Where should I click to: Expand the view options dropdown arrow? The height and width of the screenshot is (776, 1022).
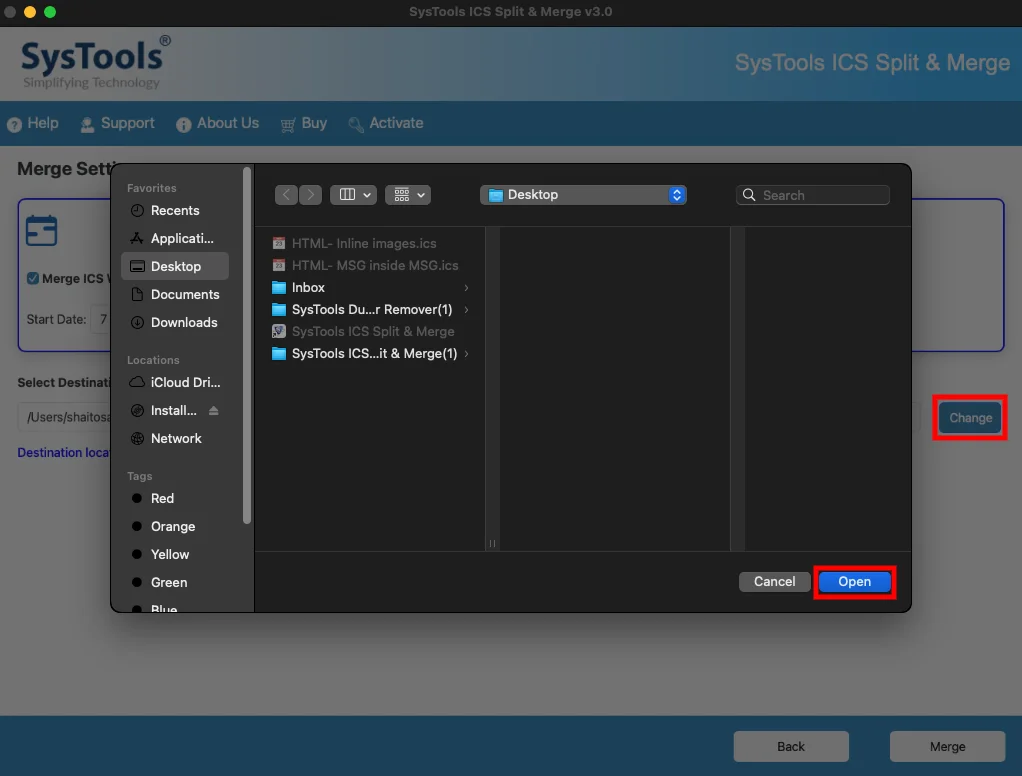pos(367,195)
